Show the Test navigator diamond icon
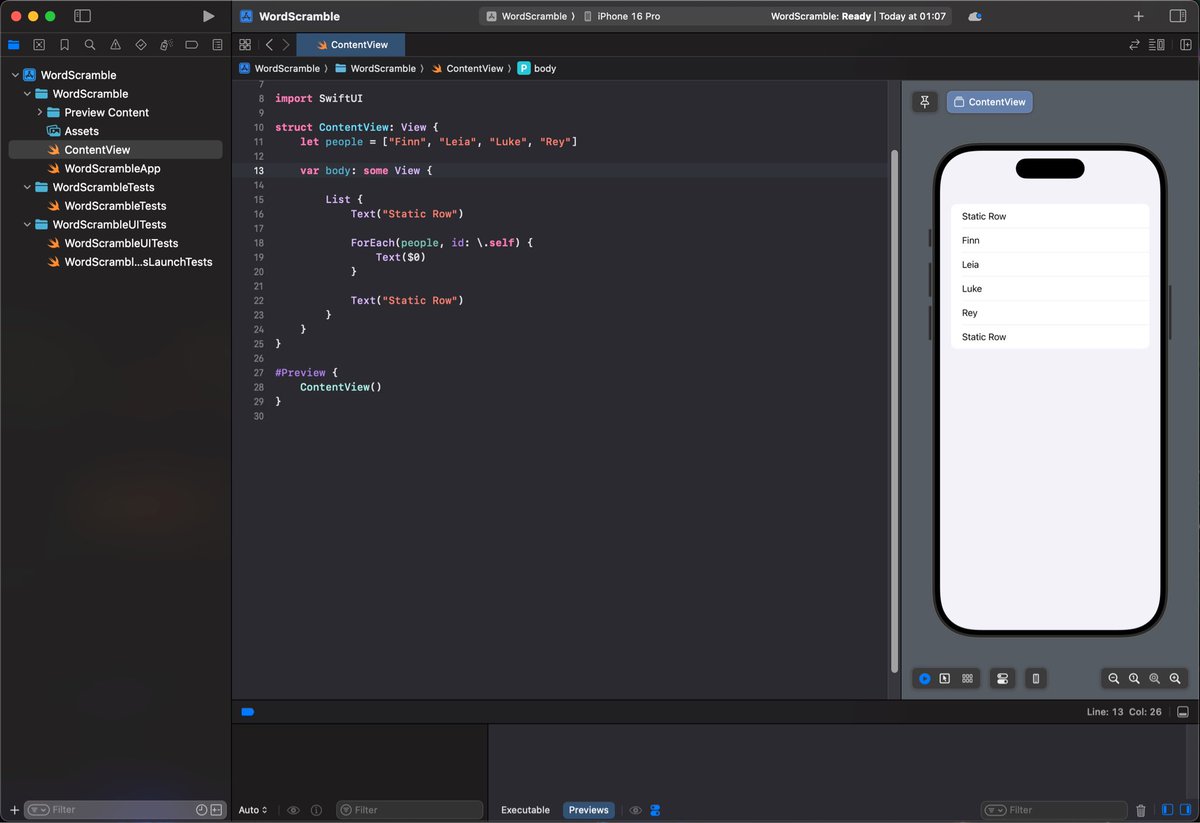Image resolution: width=1200 pixels, height=823 pixels. point(141,45)
